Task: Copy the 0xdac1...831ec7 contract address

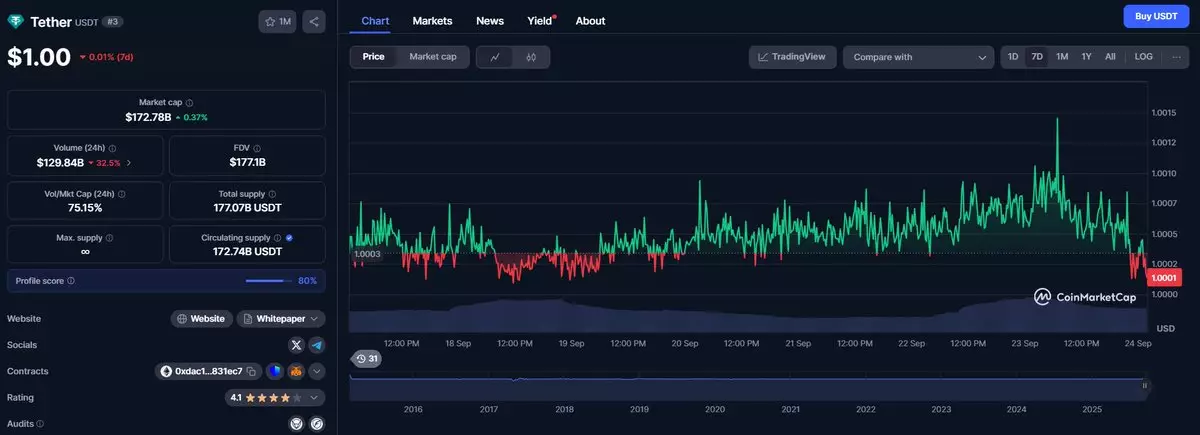Action: [252, 371]
